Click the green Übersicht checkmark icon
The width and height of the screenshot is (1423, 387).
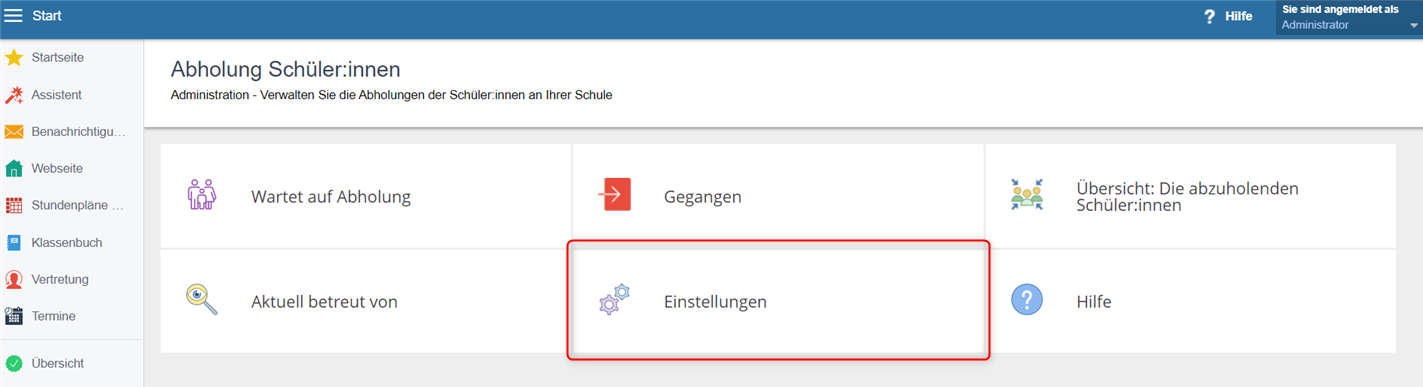click(14, 364)
